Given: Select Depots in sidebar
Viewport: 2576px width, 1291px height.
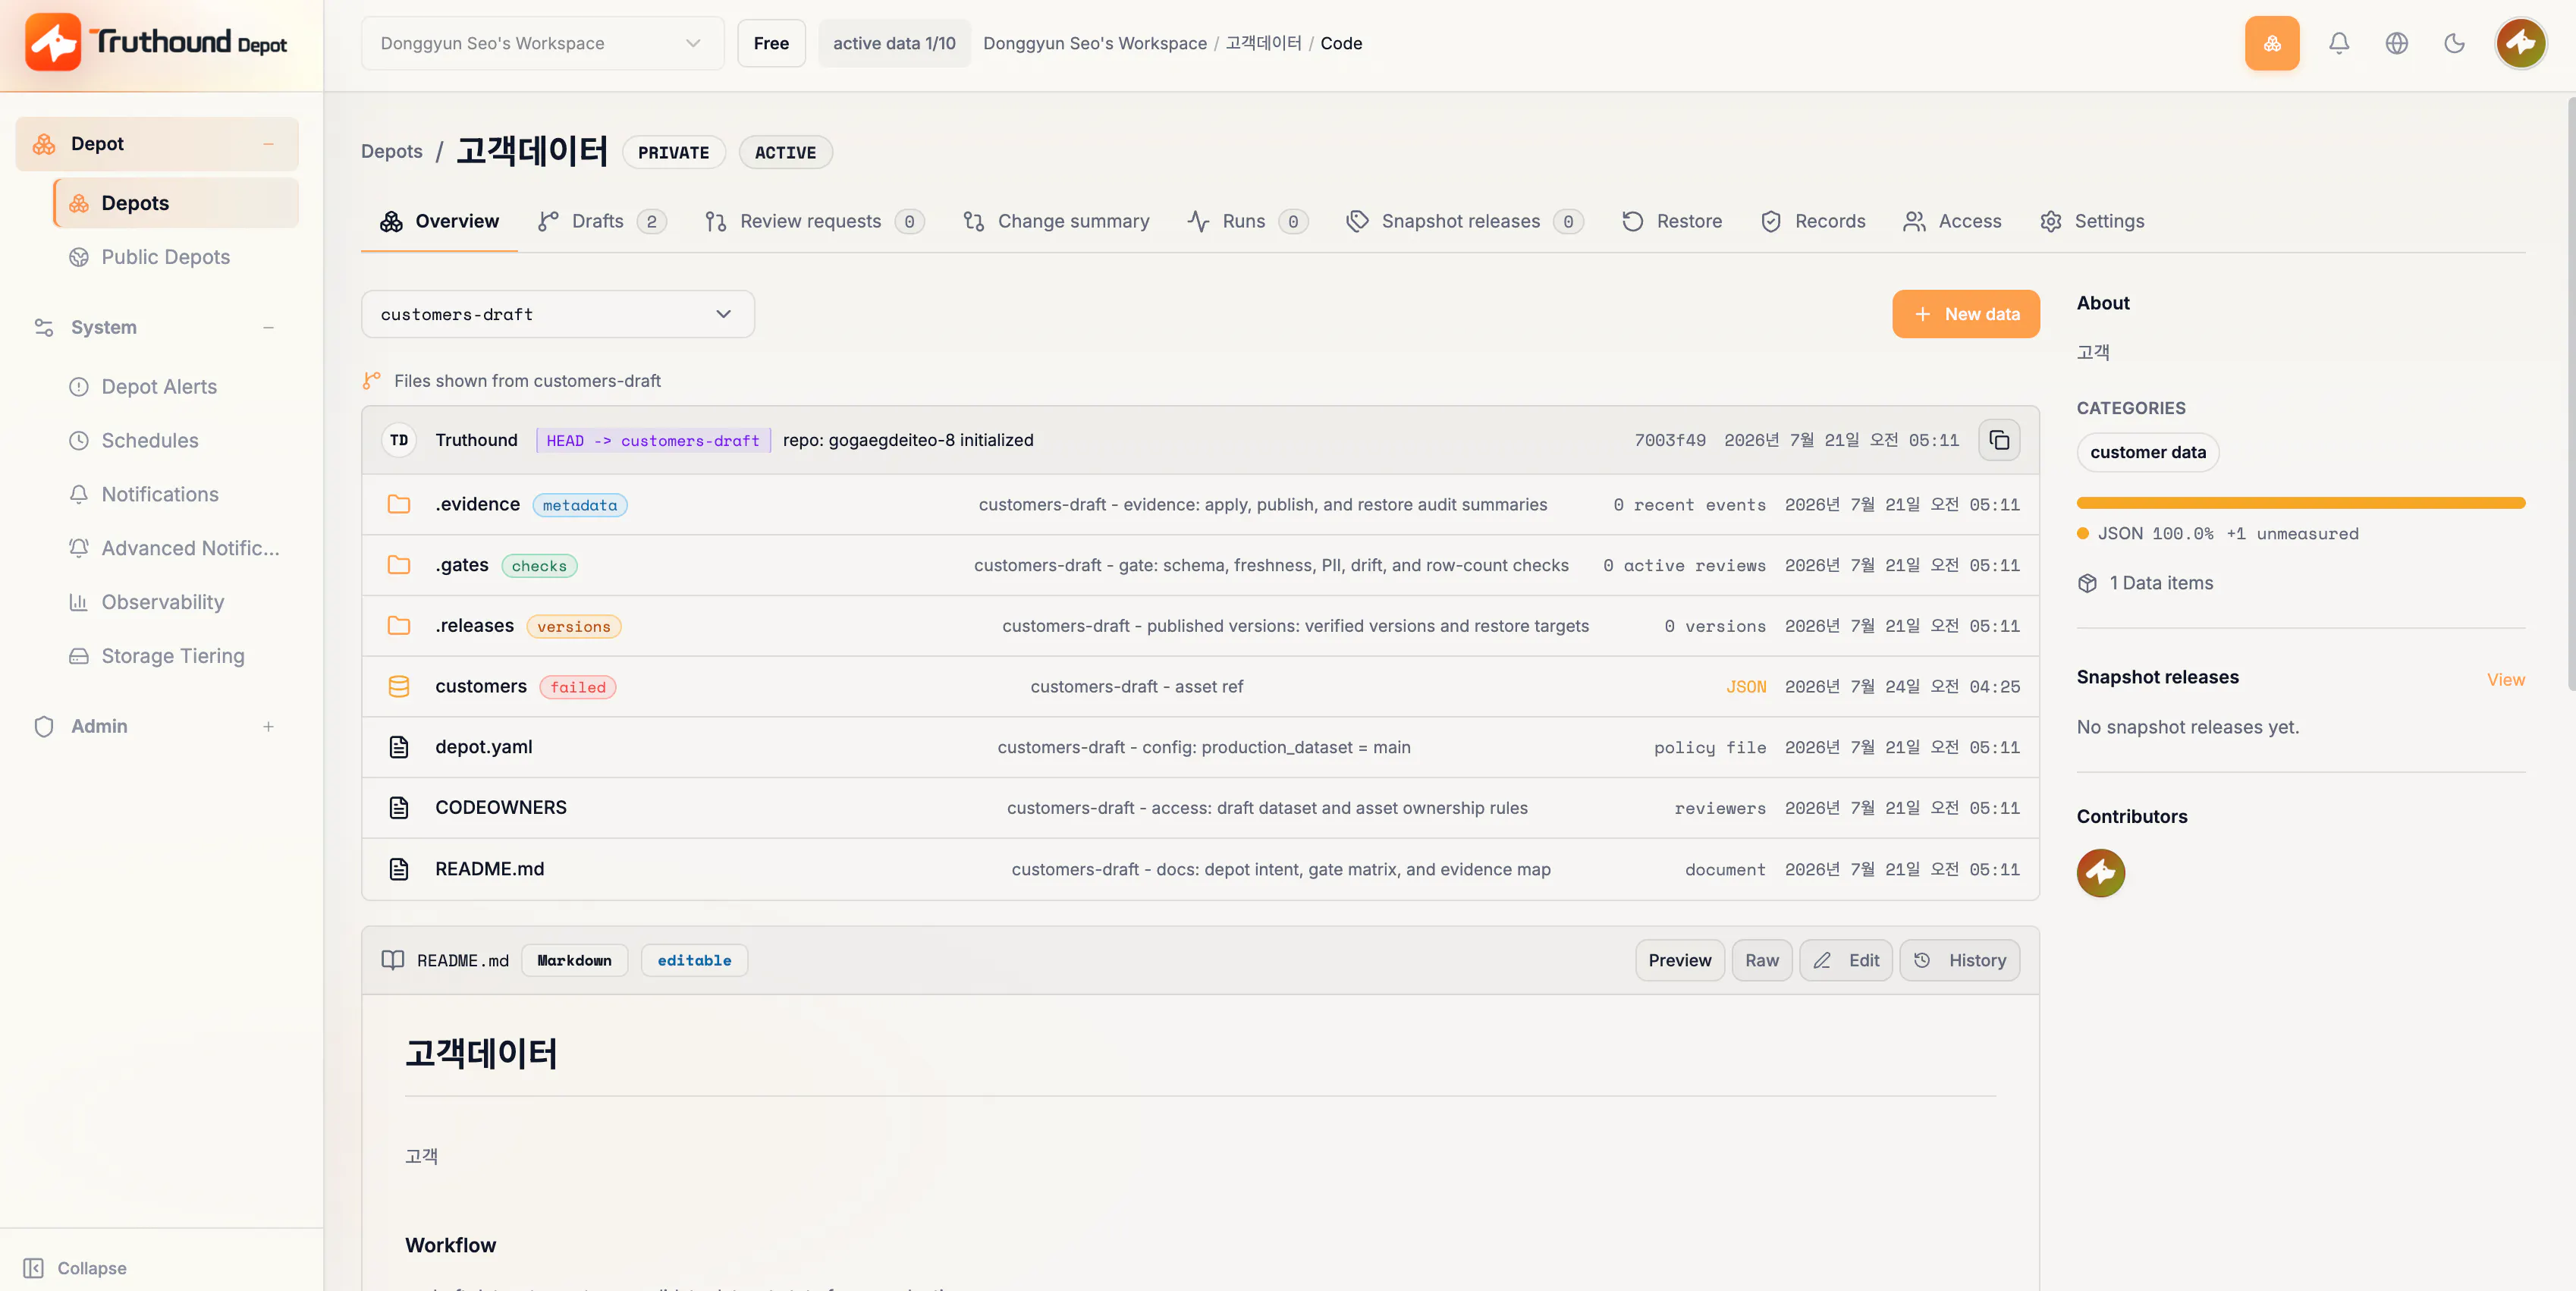Looking at the screenshot, I should point(176,203).
